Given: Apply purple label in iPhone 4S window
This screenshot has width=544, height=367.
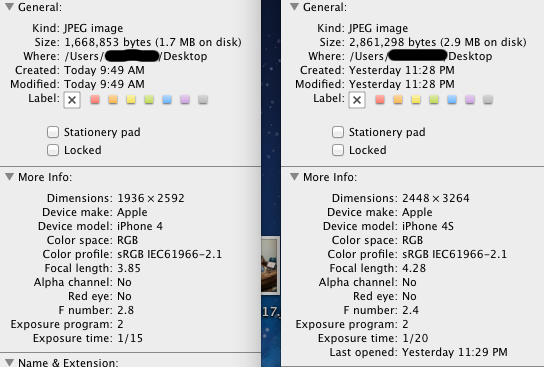Looking at the screenshot, I should [470, 100].
